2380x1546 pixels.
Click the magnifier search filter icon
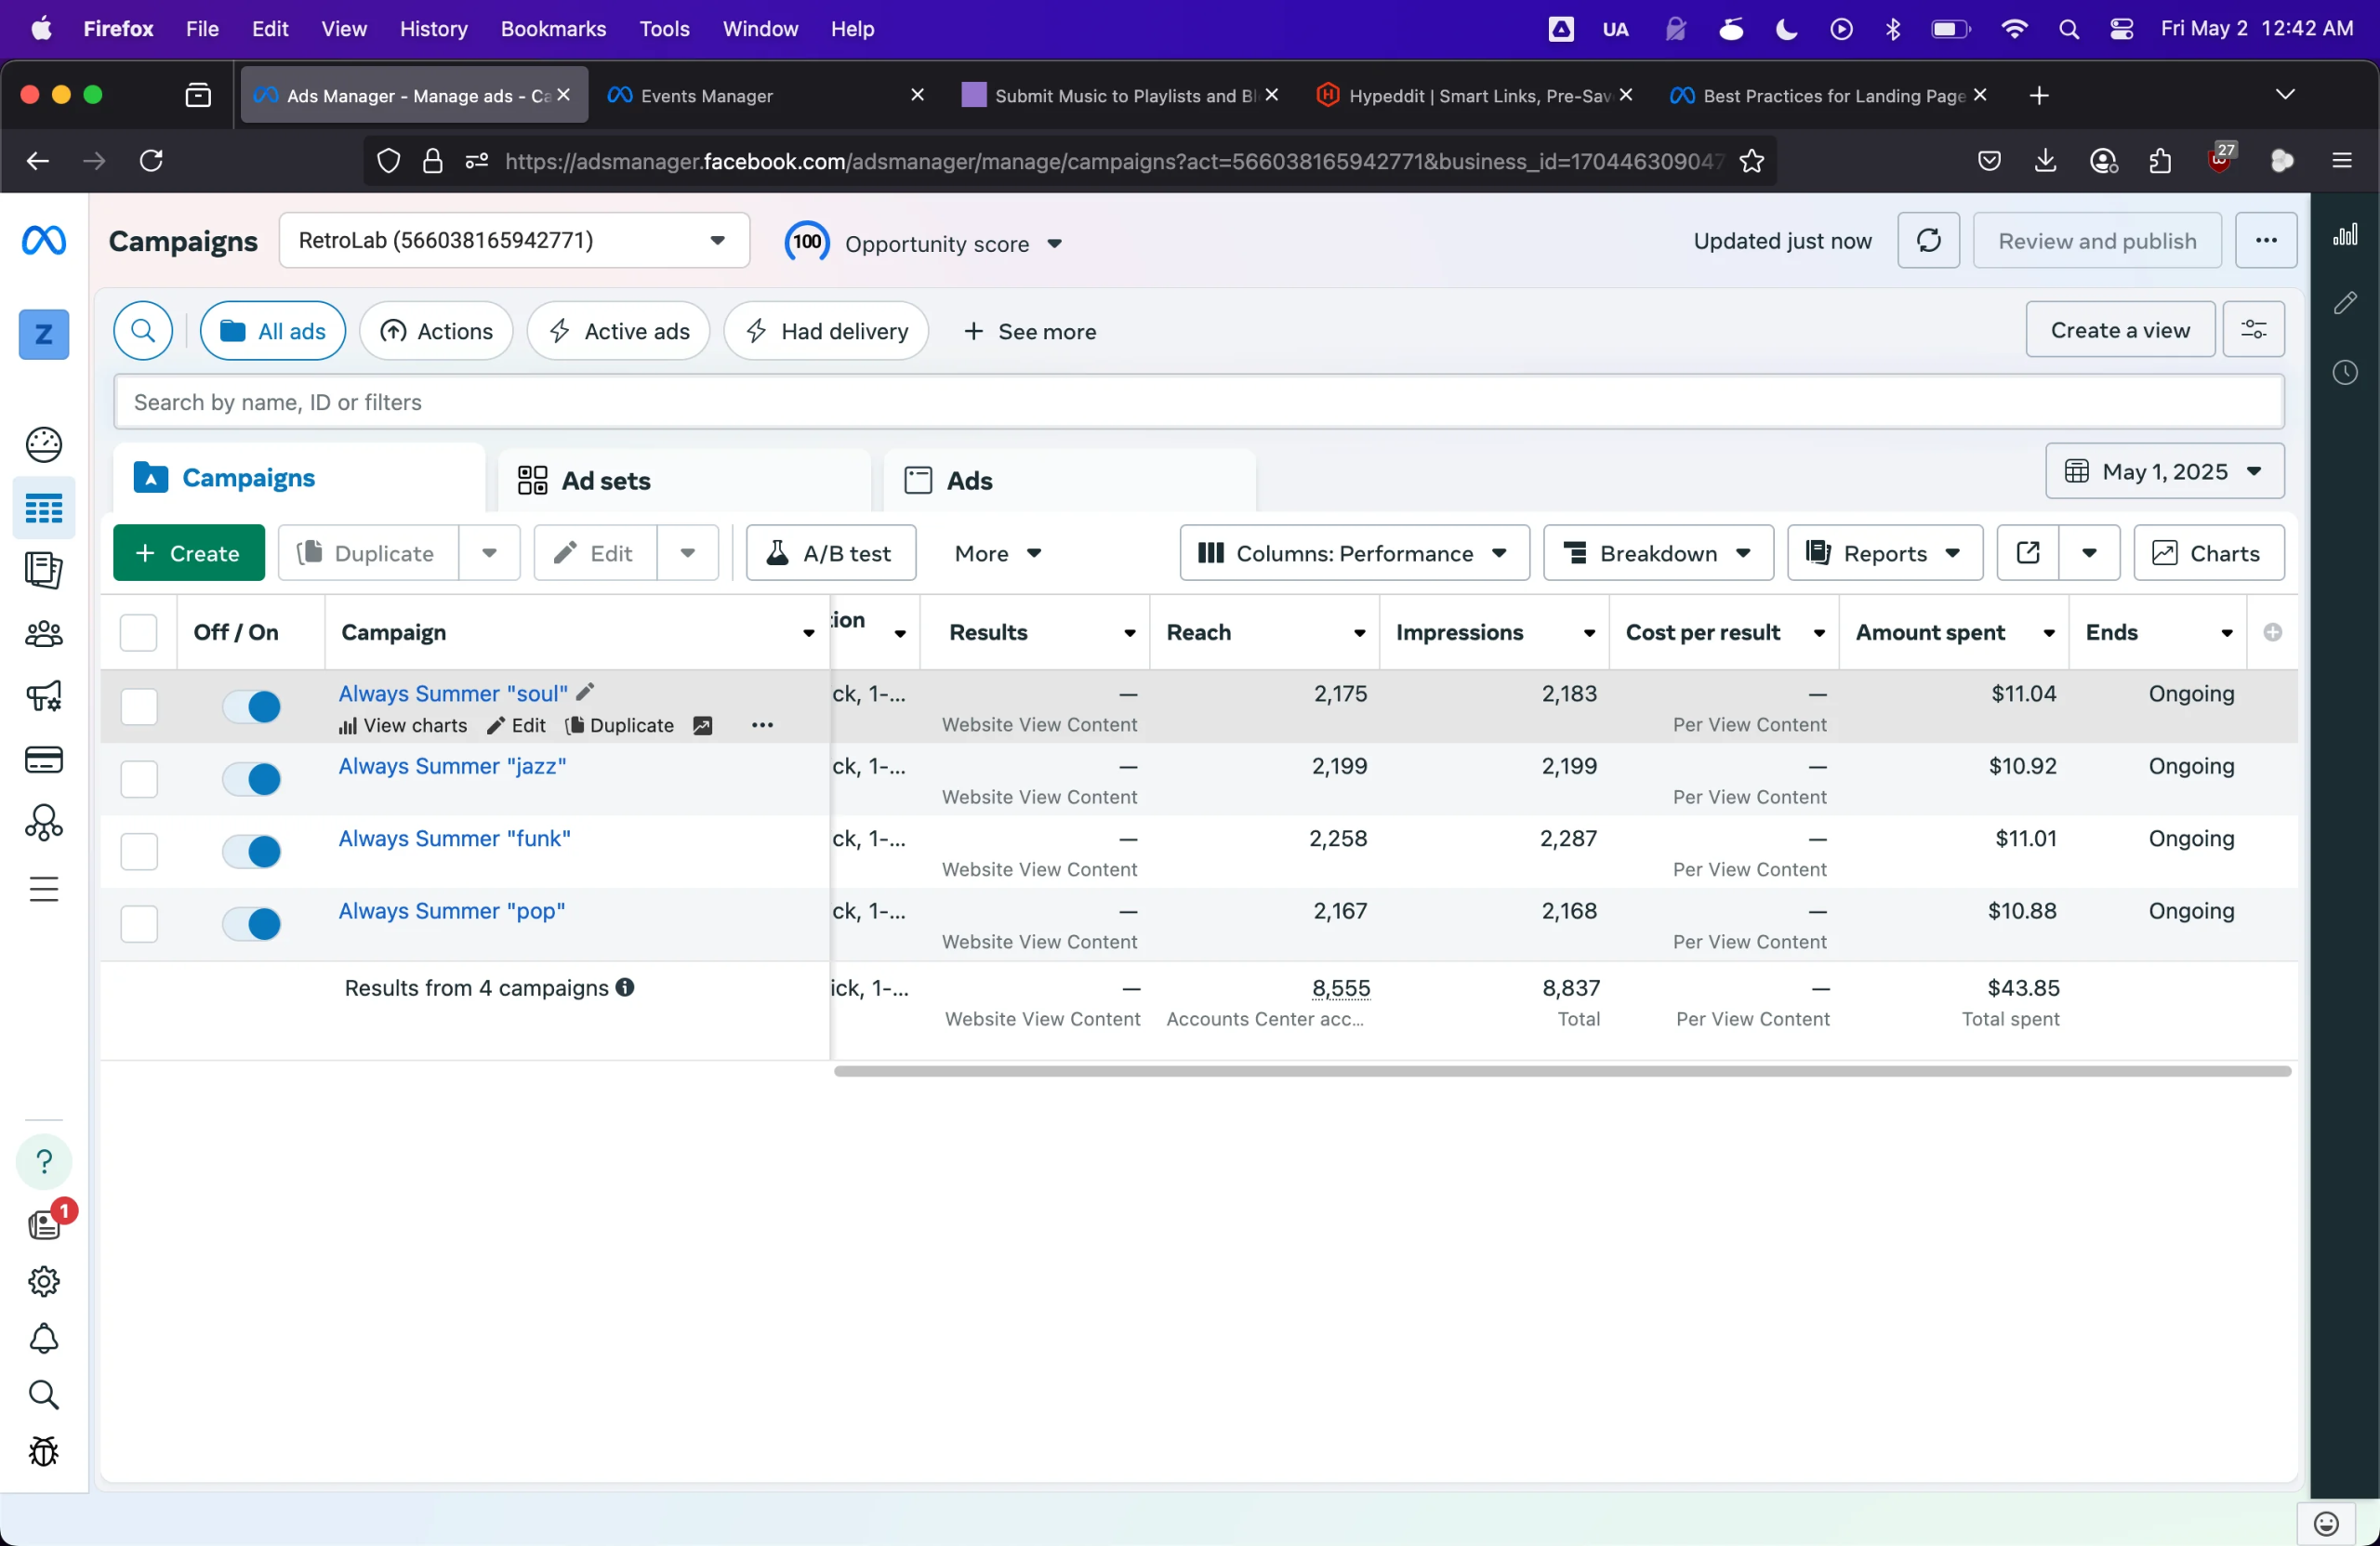click(143, 331)
